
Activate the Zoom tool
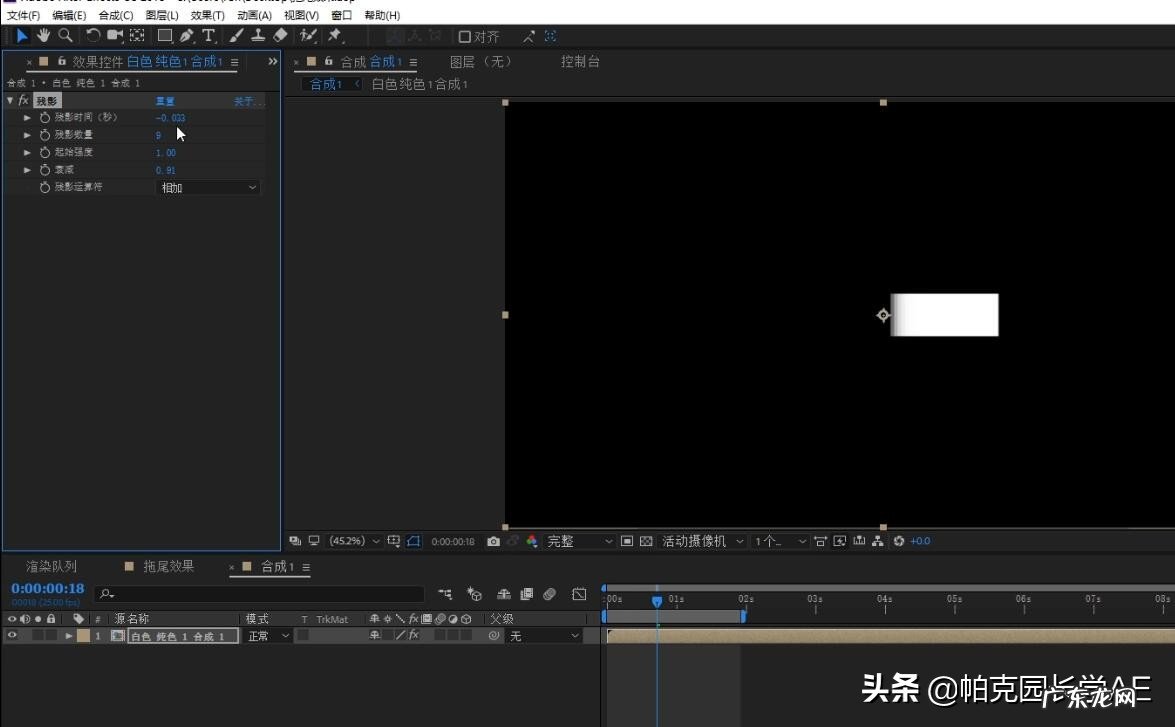(64, 36)
